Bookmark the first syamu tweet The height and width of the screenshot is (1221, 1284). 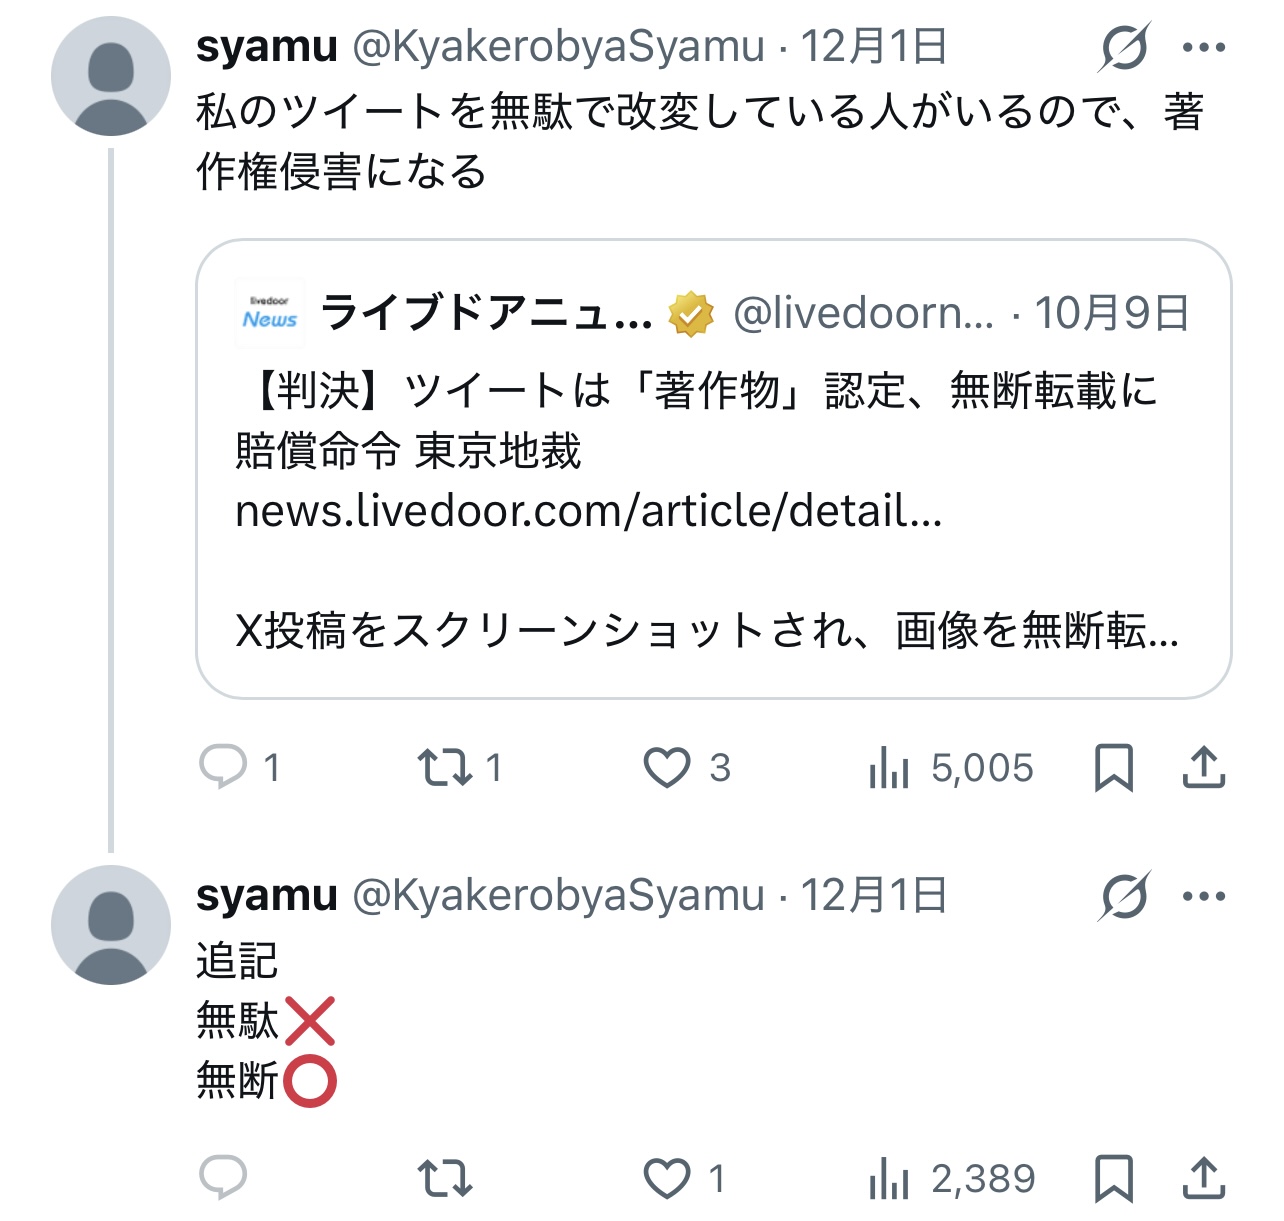tap(1113, 768)
